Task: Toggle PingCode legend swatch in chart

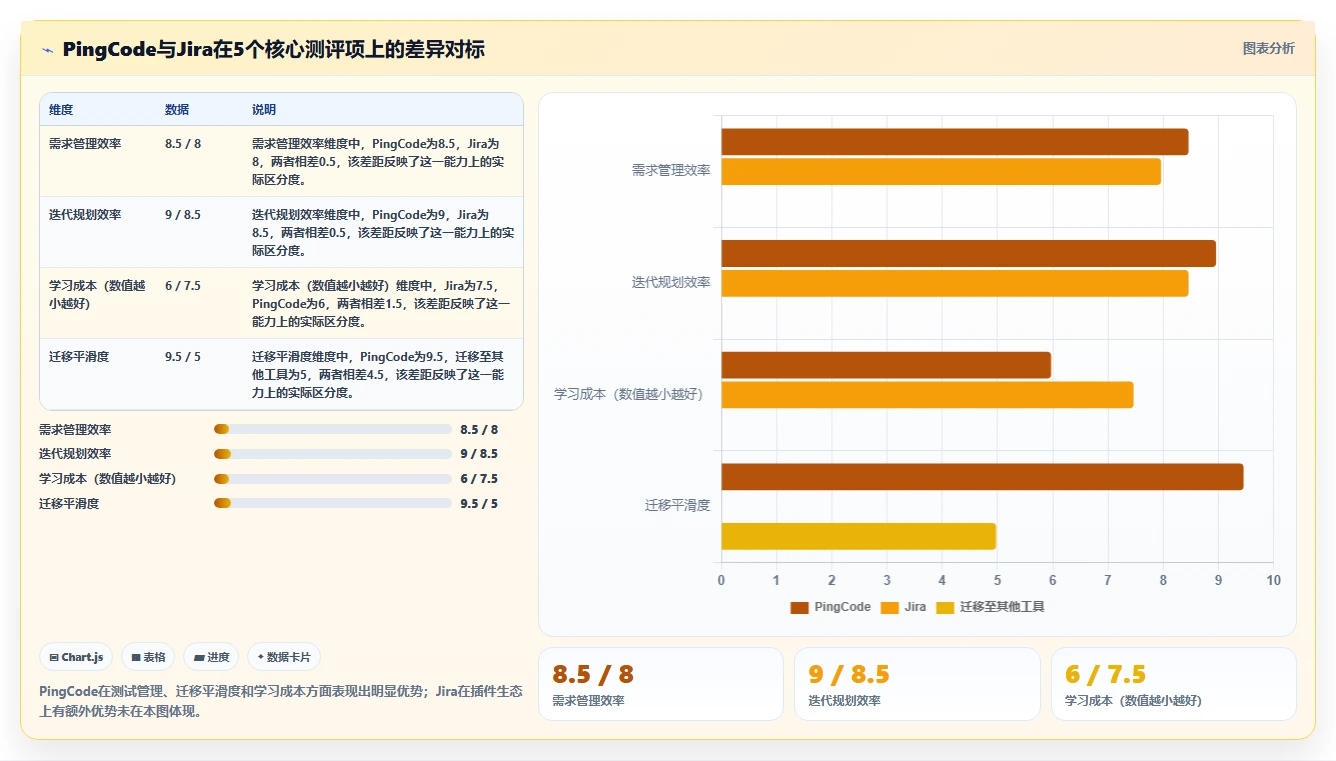Action: click(799, 607)
